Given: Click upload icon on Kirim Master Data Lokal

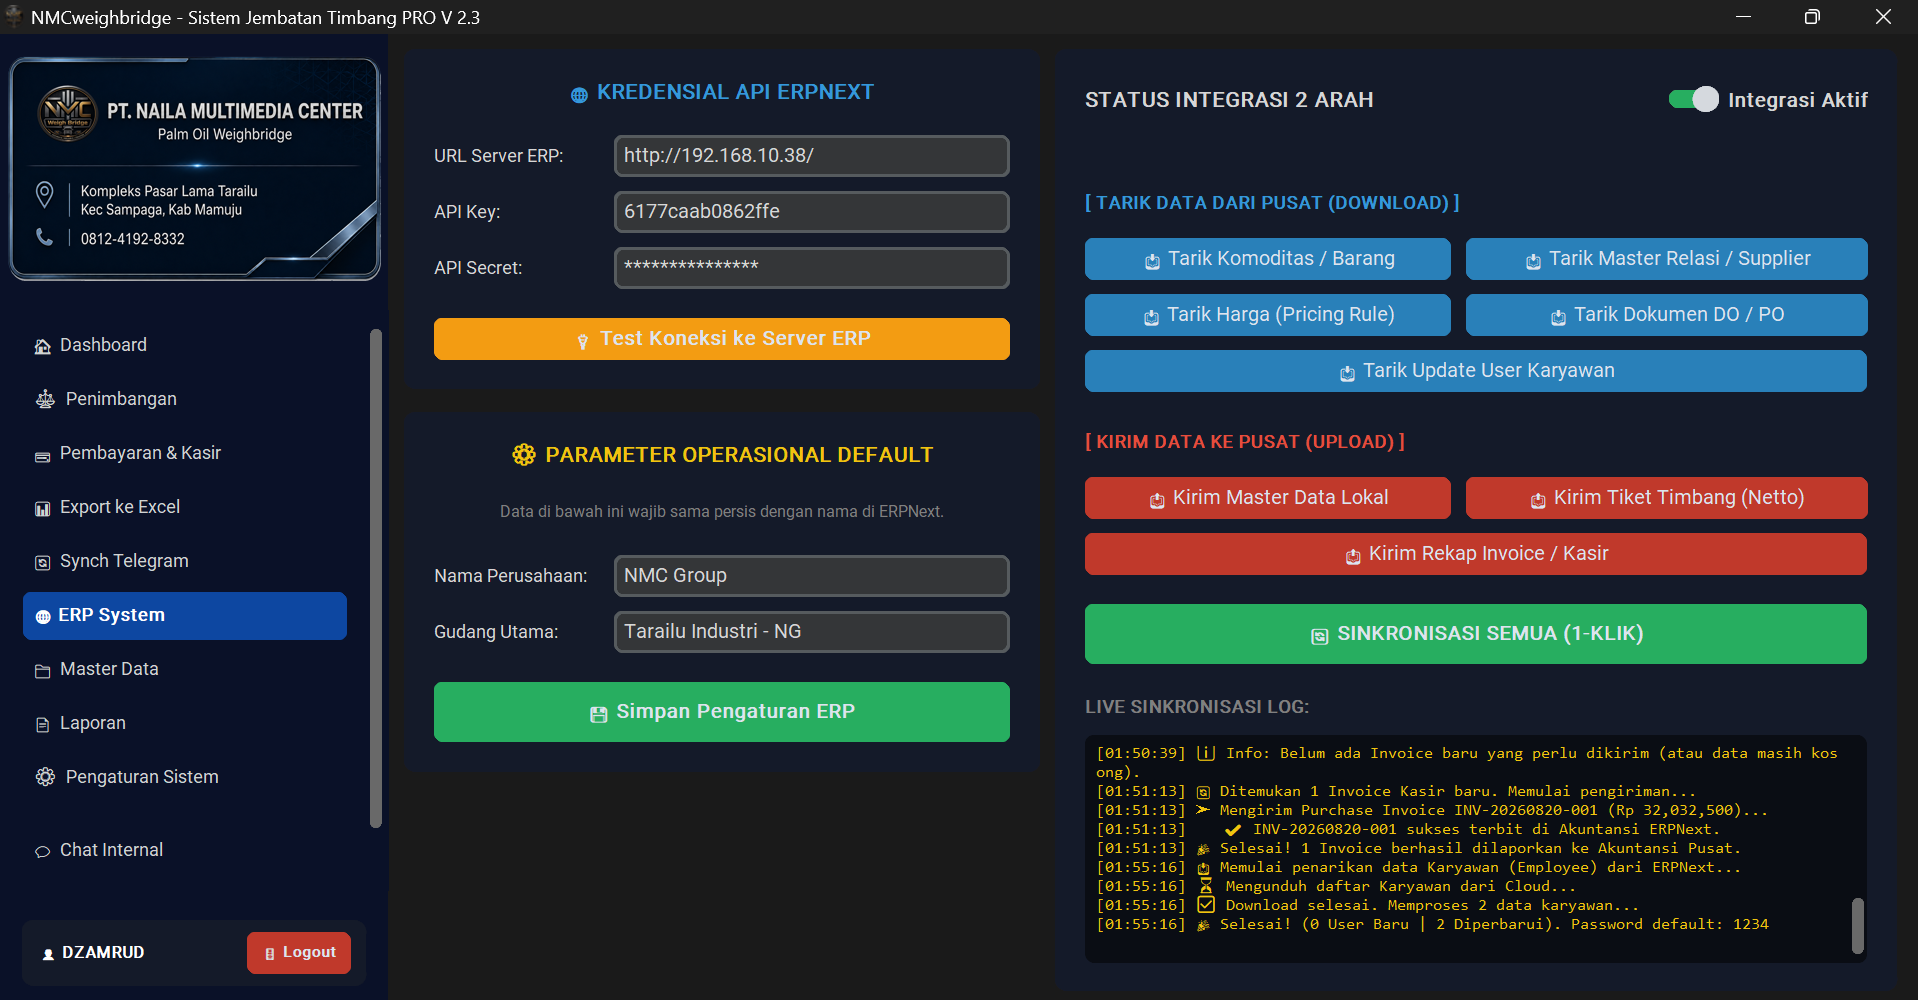Looking at the screenshot, I should (1157, 500).
